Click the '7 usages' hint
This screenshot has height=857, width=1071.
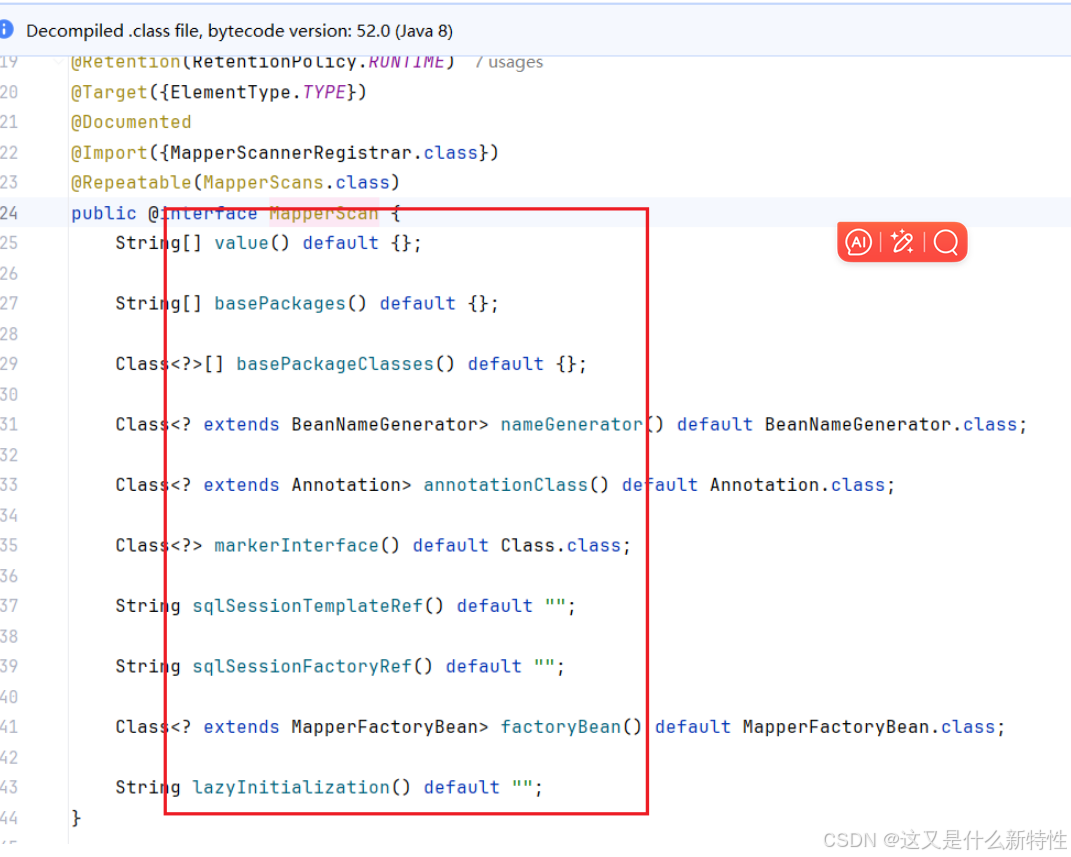pyautogui.click(x=509, y=62)
